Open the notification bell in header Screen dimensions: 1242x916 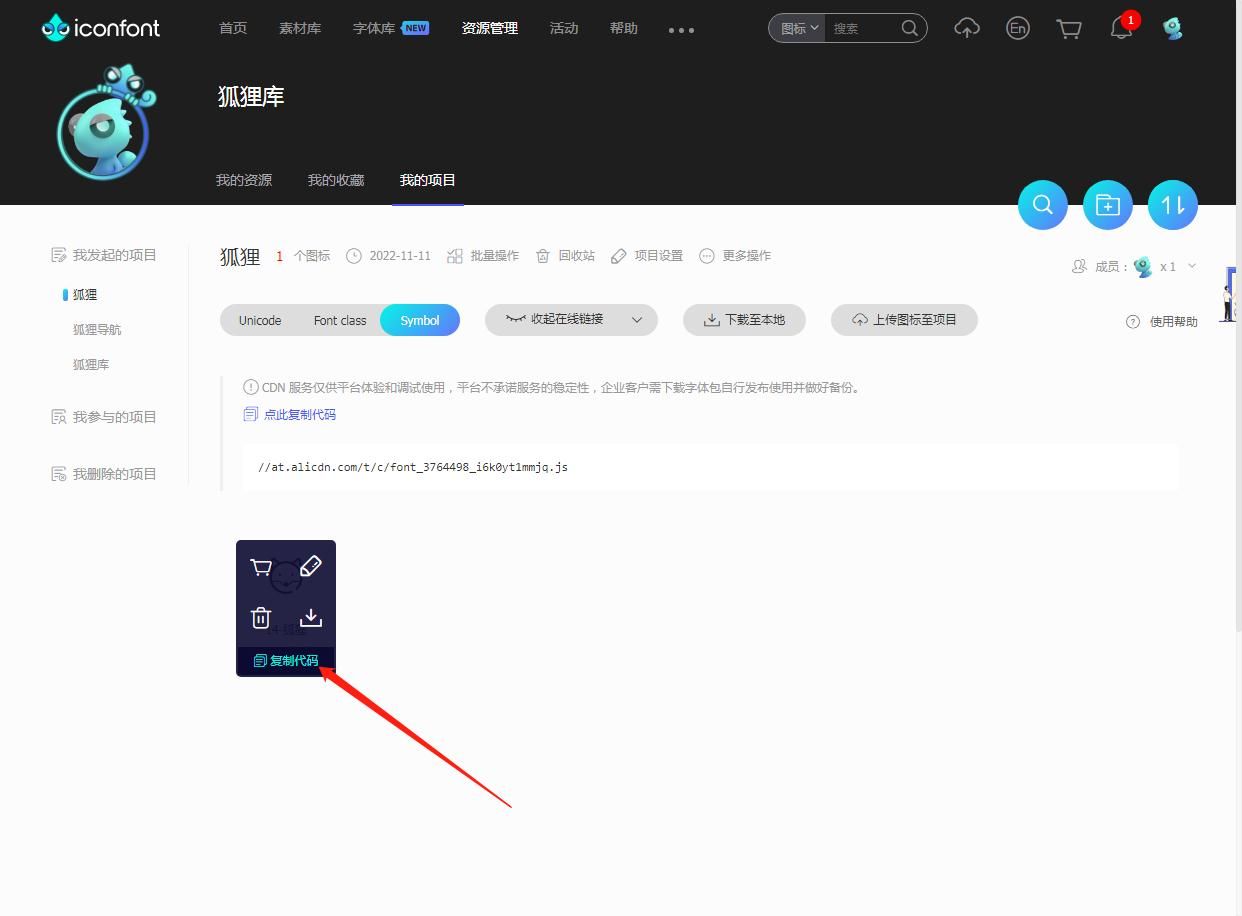[x=1121, y=29]
